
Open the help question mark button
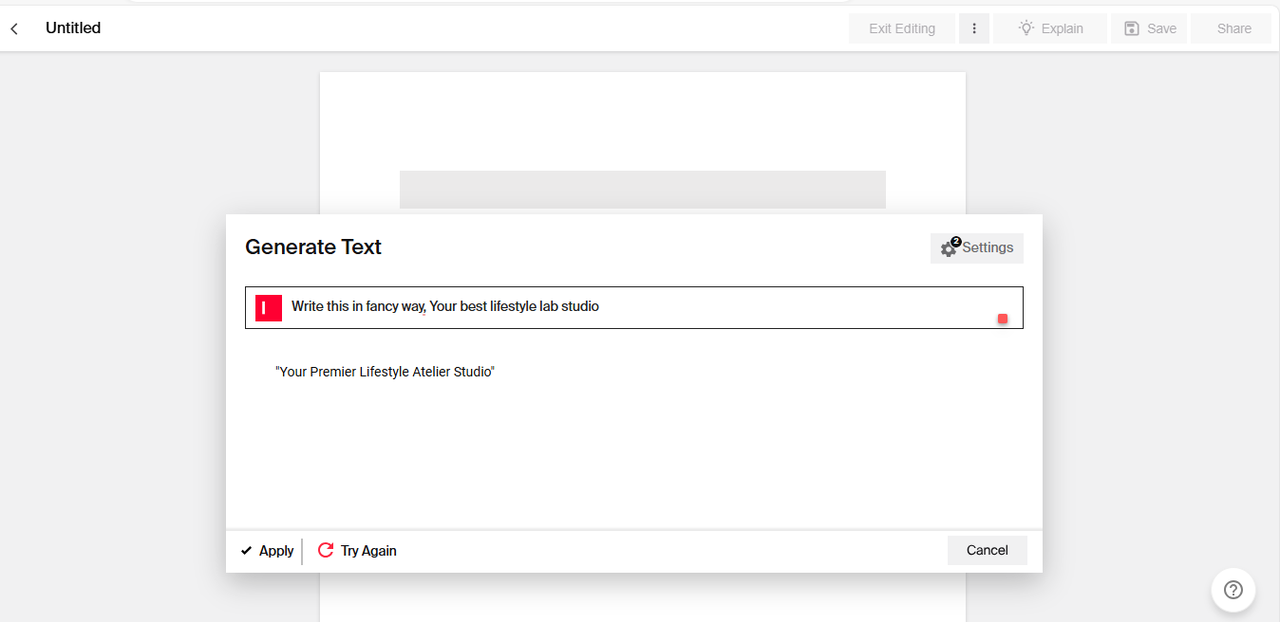(1233, 590)
